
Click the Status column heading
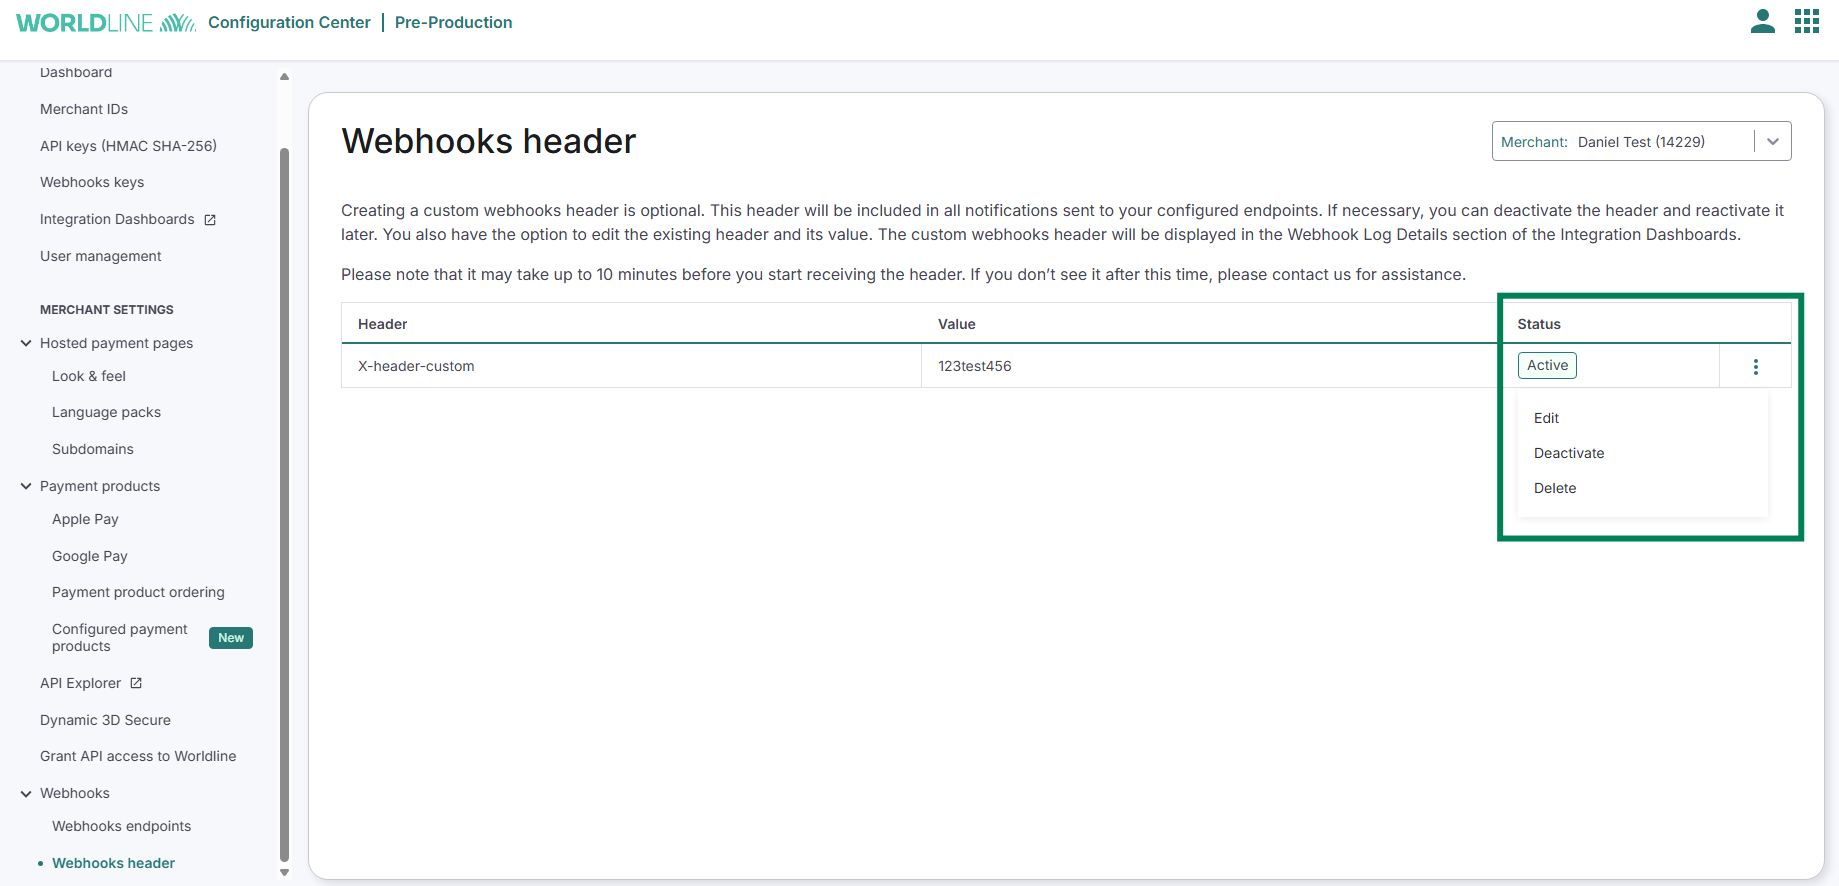[x=1539, y=324]
